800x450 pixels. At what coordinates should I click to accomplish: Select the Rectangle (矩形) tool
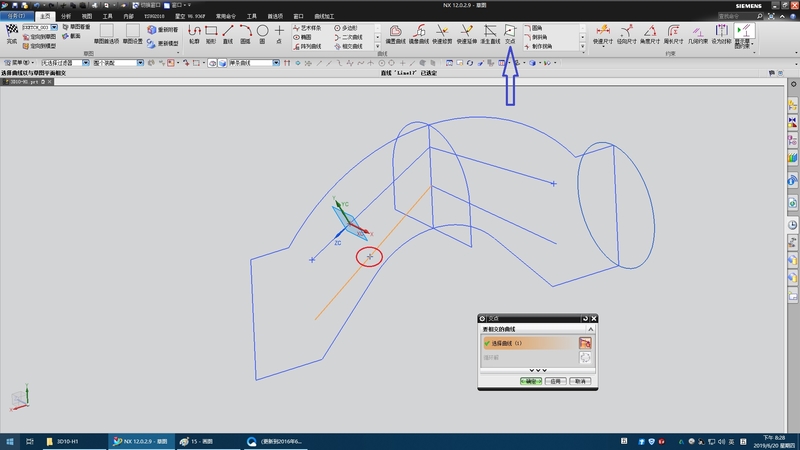coord(211,34)
